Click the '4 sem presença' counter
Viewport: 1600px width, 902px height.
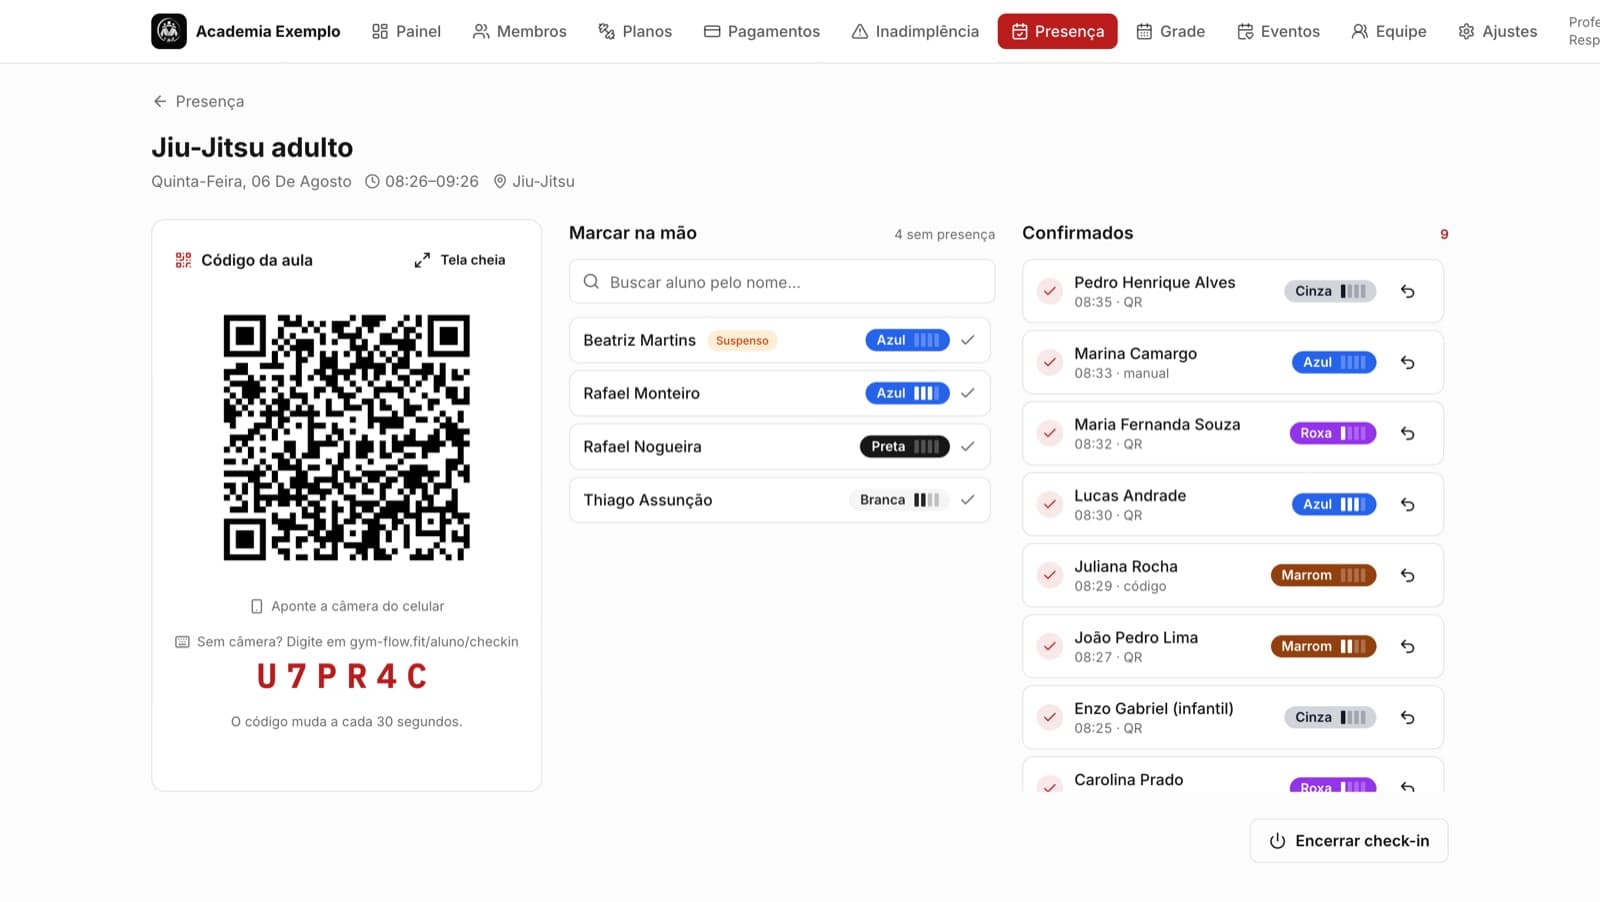[944, 234]
